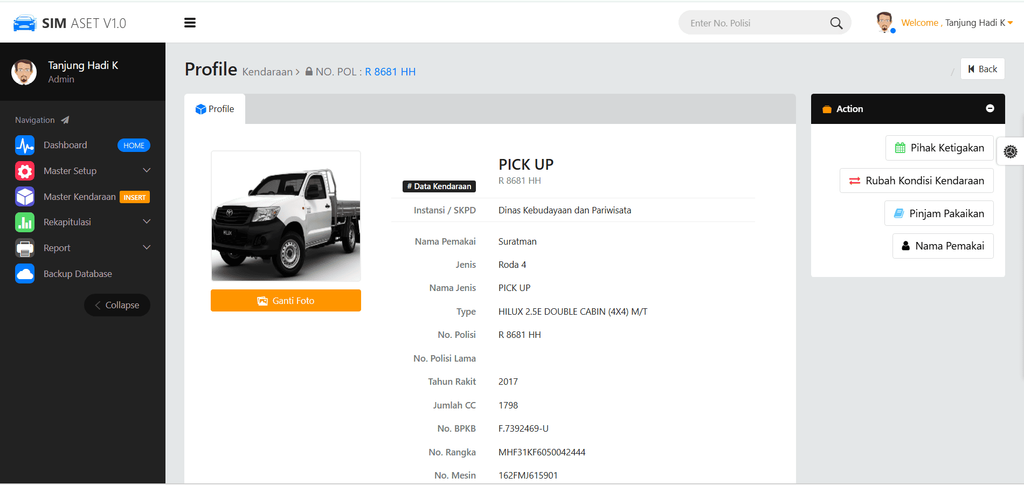Click the Rekapitulasi bar chart icon

25,222
